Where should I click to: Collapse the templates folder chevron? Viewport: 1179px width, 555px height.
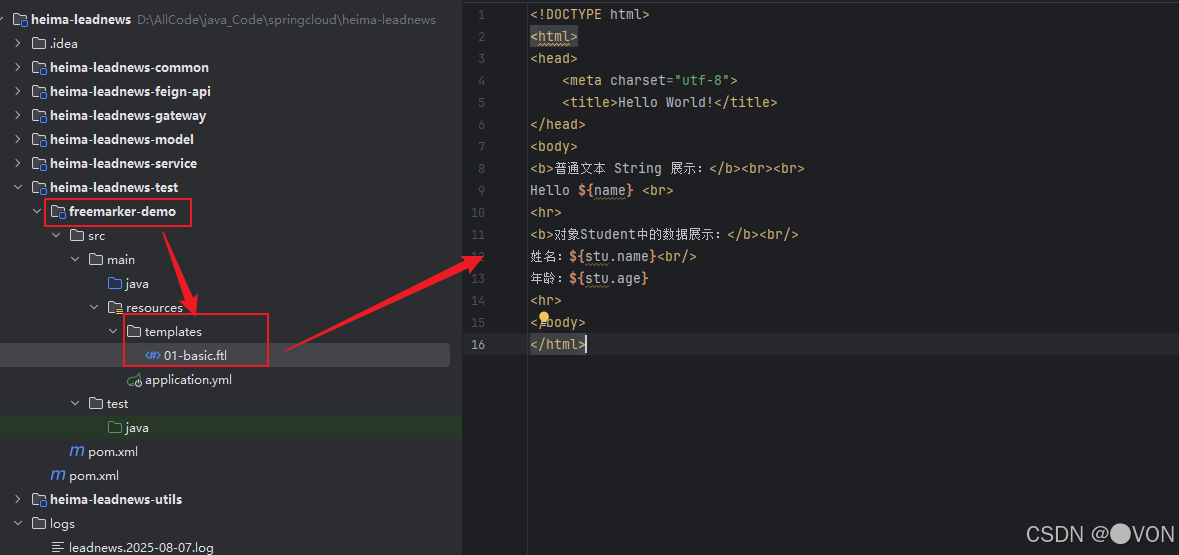113,332
